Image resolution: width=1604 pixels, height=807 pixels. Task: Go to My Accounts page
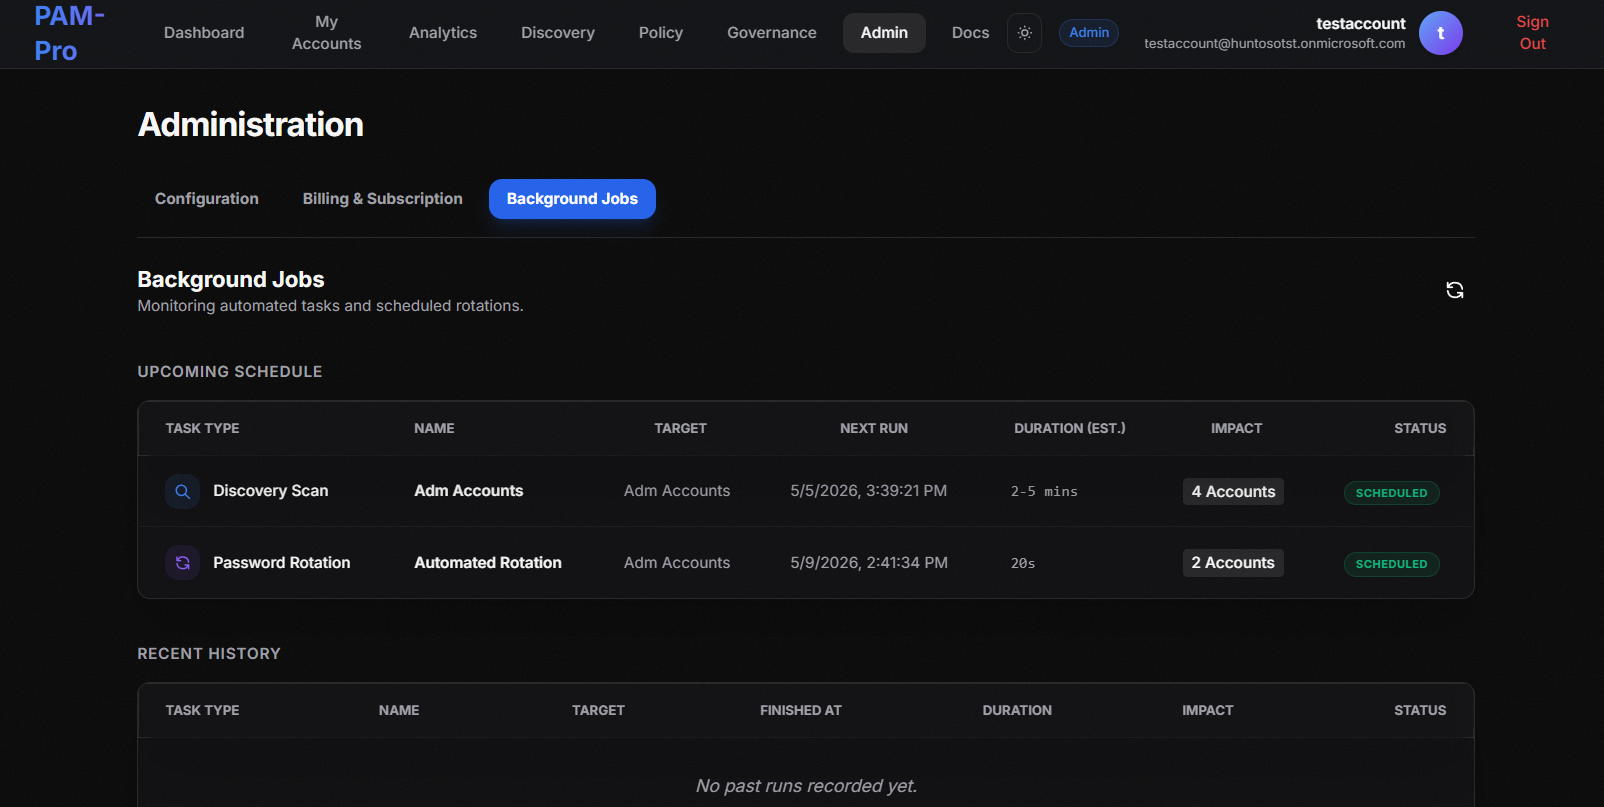click(x=327, y=33)
